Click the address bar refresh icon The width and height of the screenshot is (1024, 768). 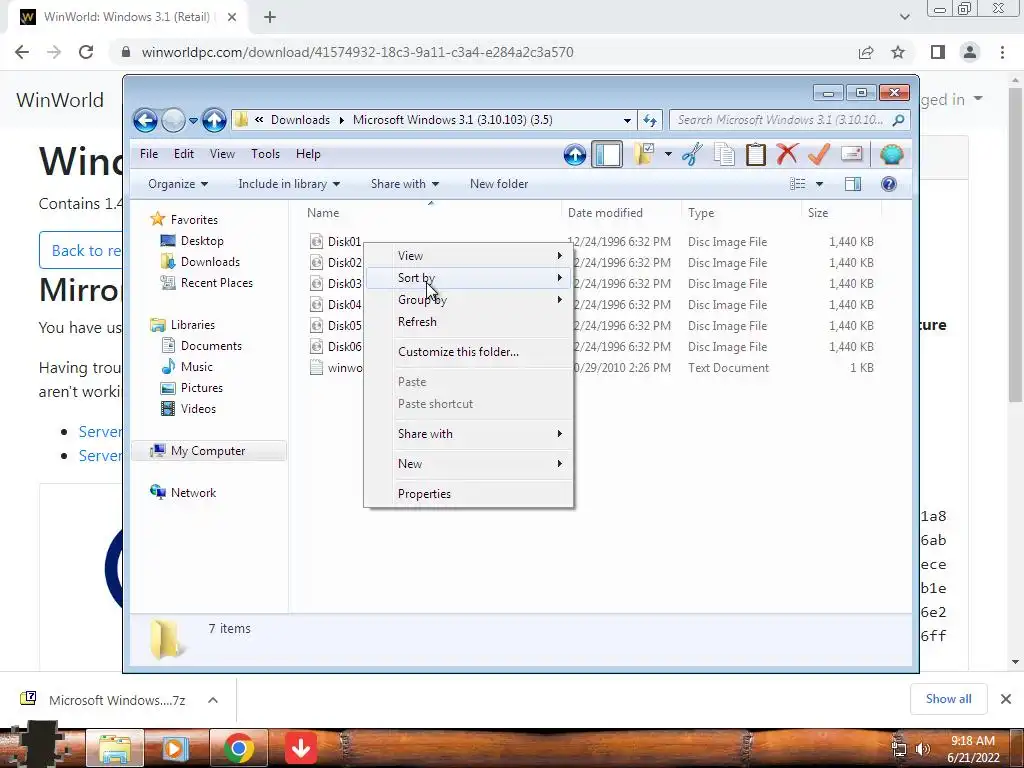pyautogui.click(x=650, y=120)
